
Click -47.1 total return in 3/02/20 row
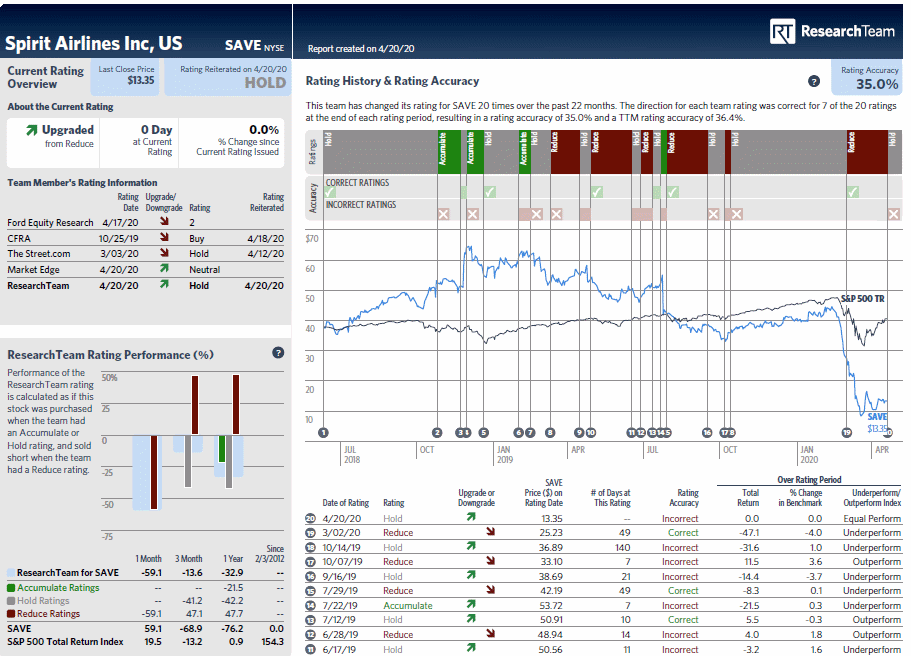[x=748, y=533]
